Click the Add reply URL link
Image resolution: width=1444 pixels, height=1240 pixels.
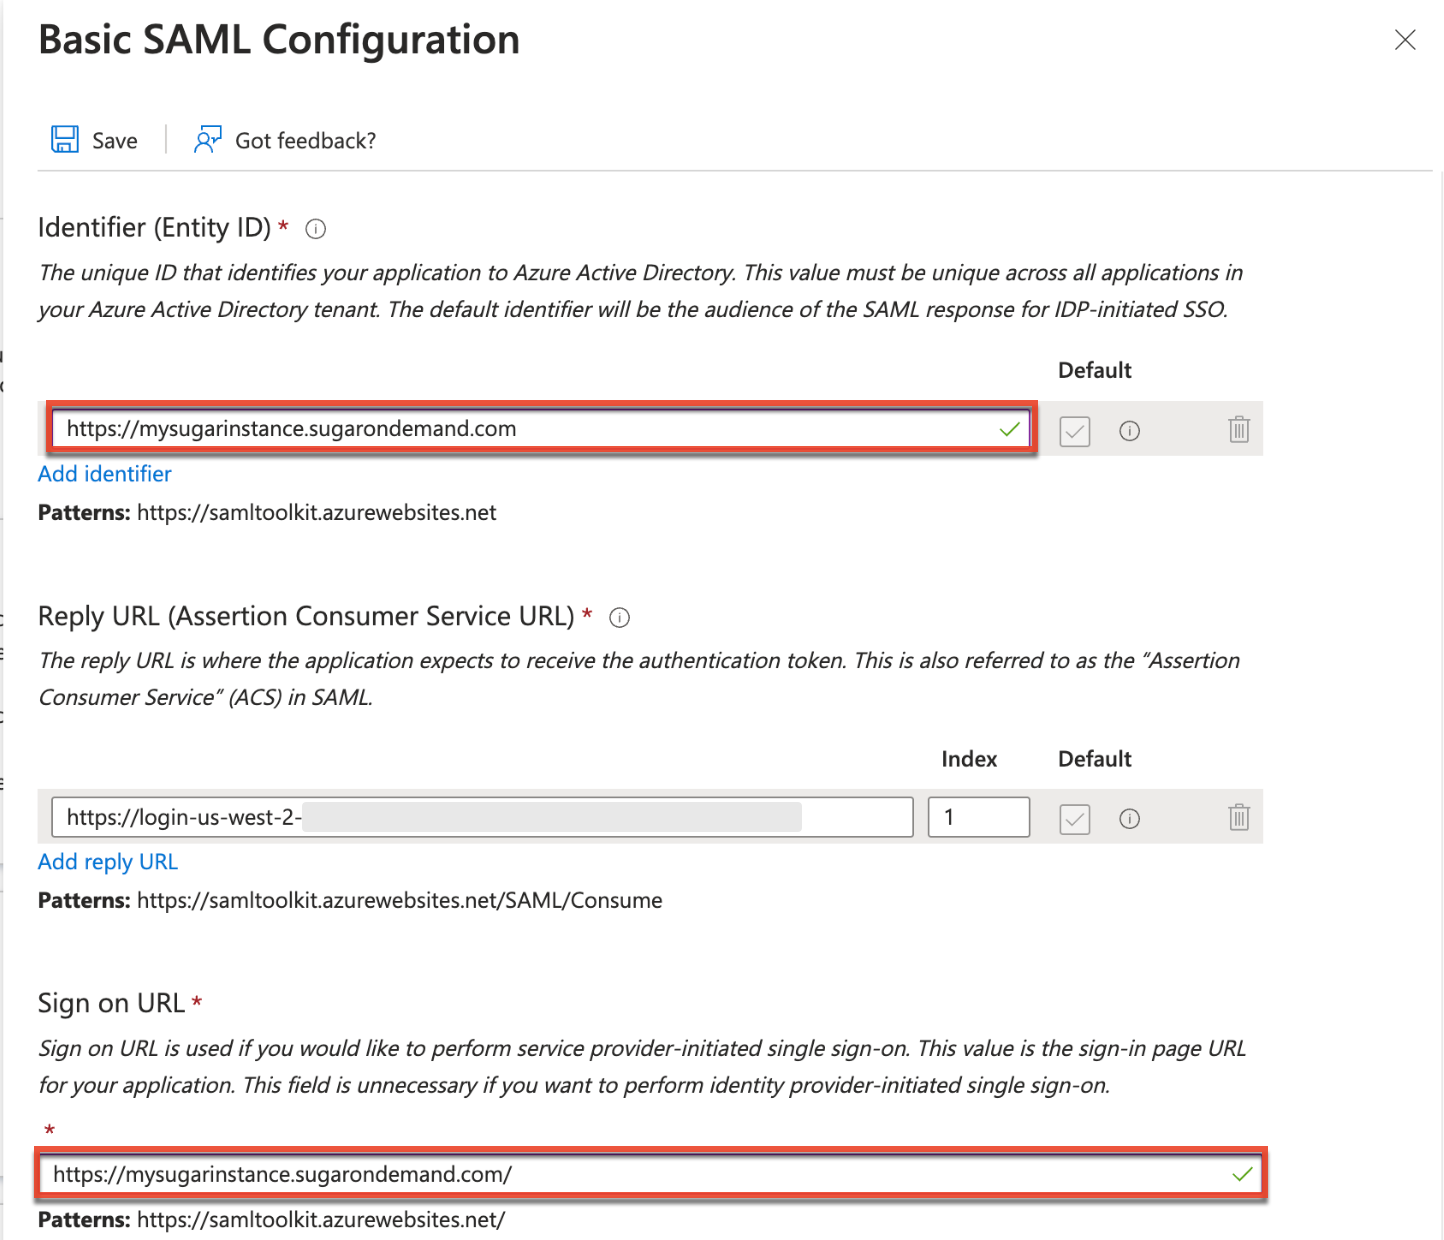(x=107, y=861)
